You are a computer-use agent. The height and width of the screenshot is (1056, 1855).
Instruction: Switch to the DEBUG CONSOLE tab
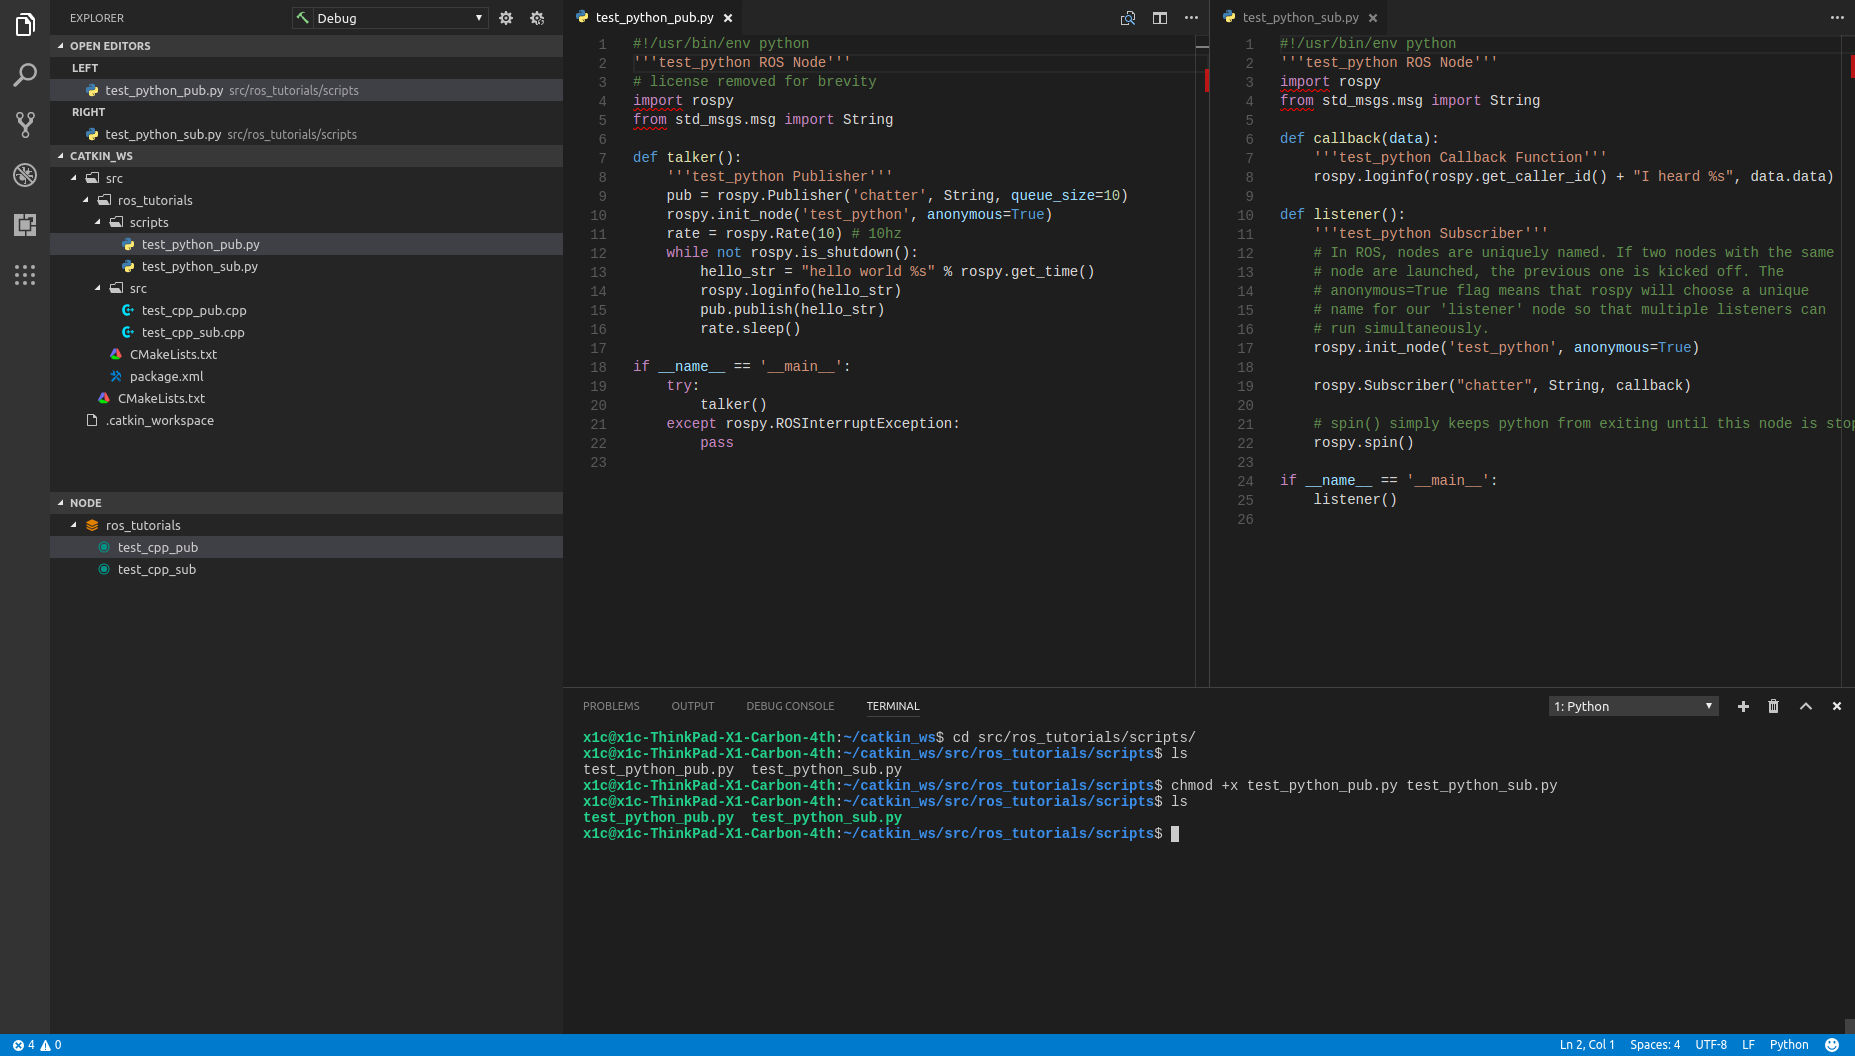(x=789, y=706)
